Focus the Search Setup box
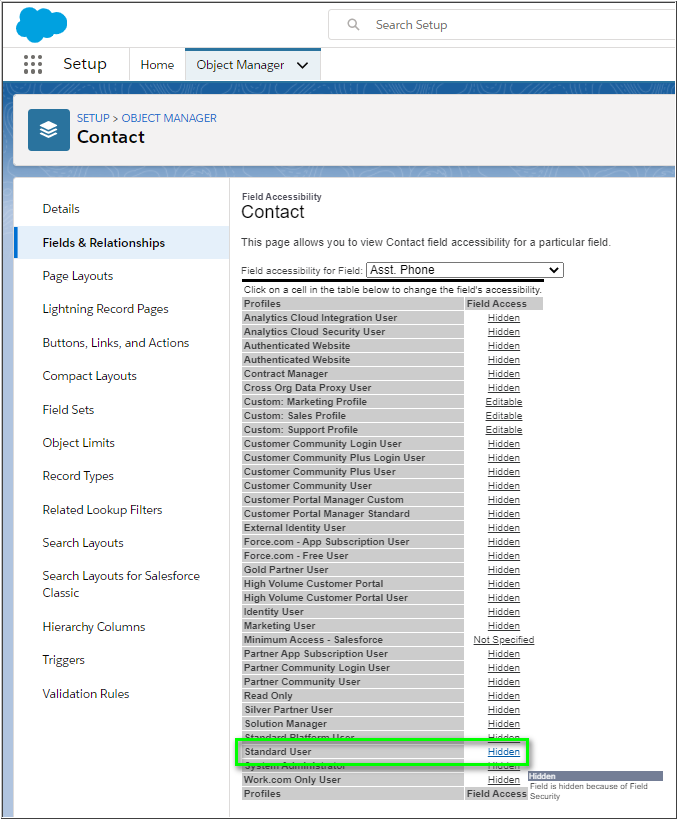The image size is (677, 819). pyautogui.click(x=501, y=25)
